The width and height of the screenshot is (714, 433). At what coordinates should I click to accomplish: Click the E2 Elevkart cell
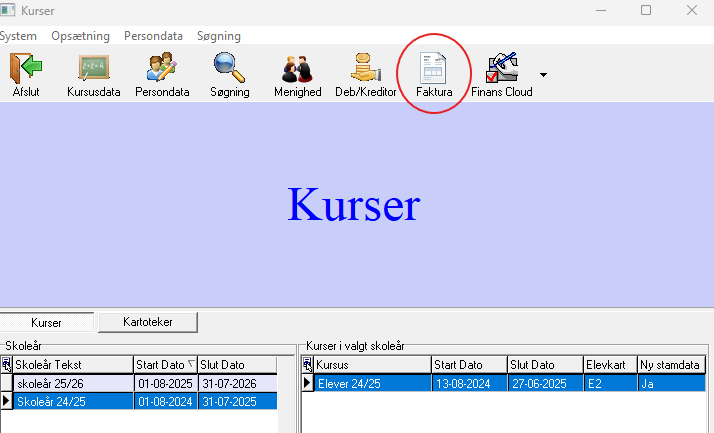coord(611,383)
